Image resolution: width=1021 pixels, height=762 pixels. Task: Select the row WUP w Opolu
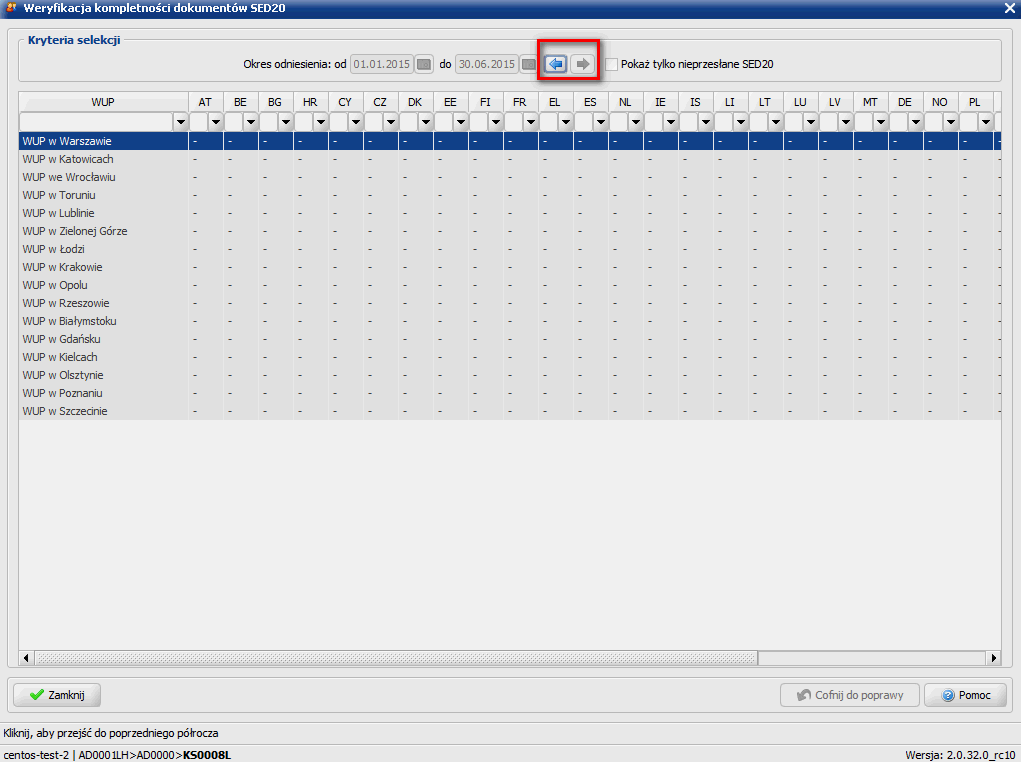tap(510, 285)
